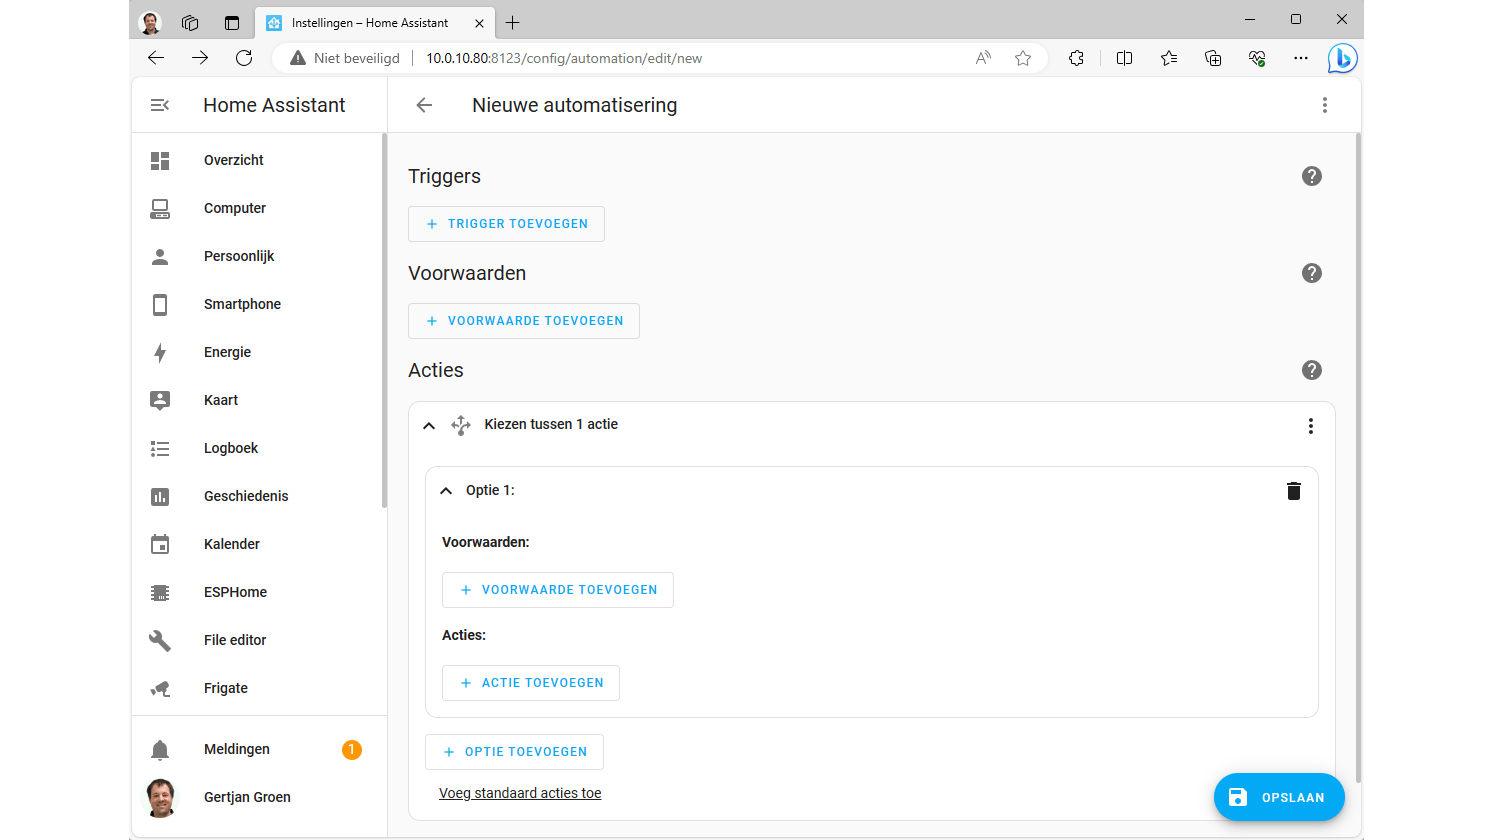Save automation with Opslaan button
This screenshot has height=840, width=1493.
point(1278,797)
